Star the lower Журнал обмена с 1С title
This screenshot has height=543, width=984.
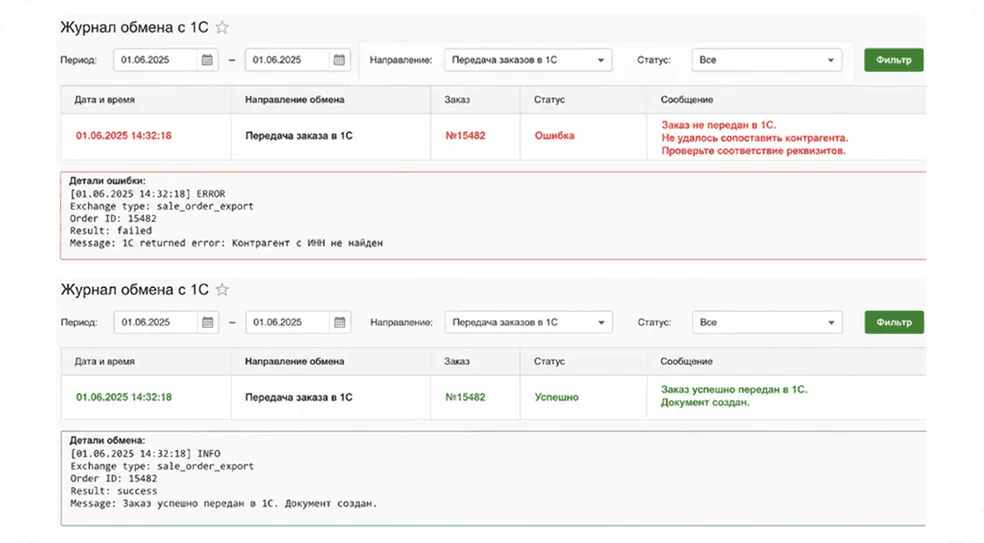222,289
